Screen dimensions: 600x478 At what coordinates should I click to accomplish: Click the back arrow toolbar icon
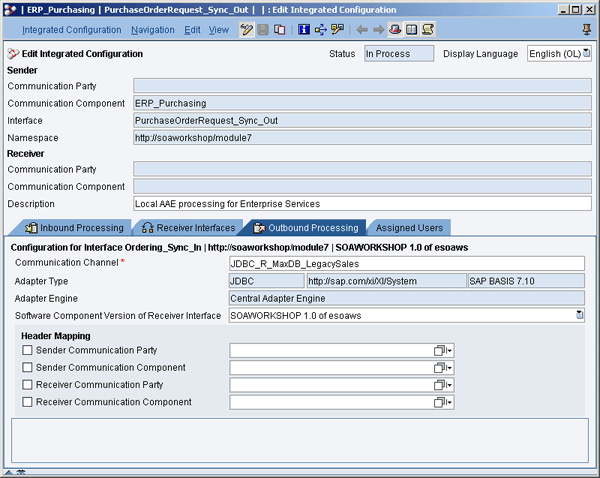tap(361, 30)
